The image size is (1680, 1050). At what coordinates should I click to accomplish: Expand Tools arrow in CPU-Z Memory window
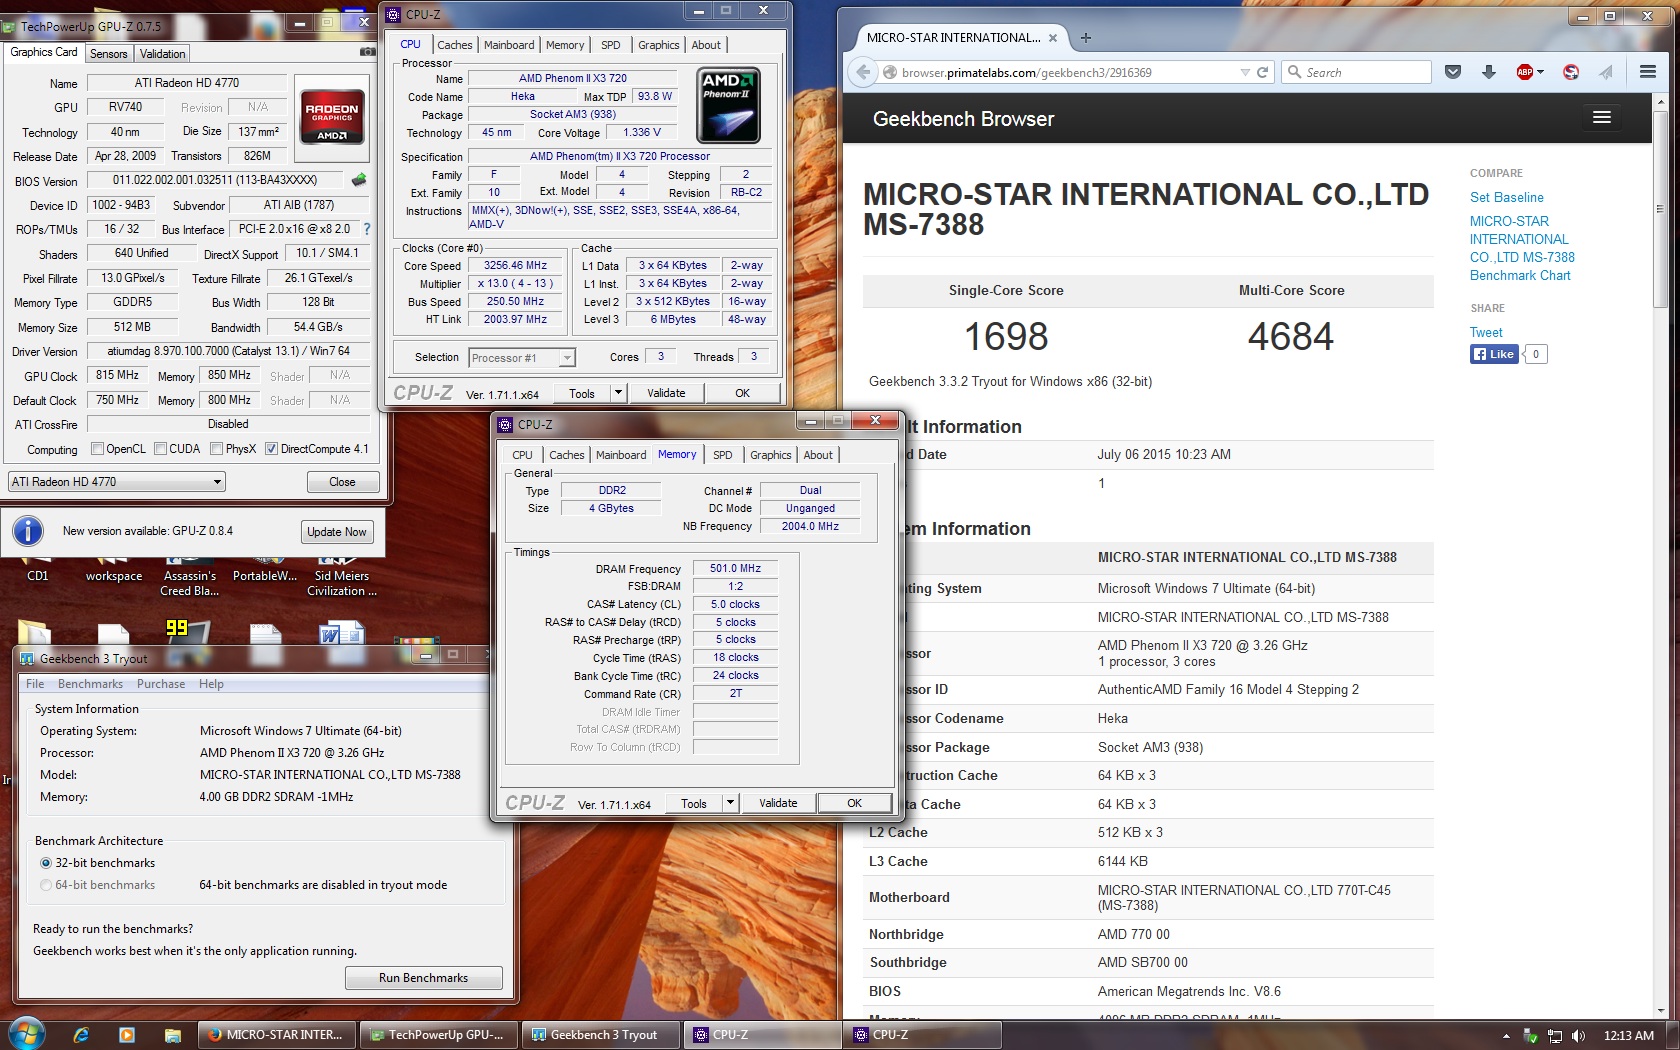pos(730,803)
